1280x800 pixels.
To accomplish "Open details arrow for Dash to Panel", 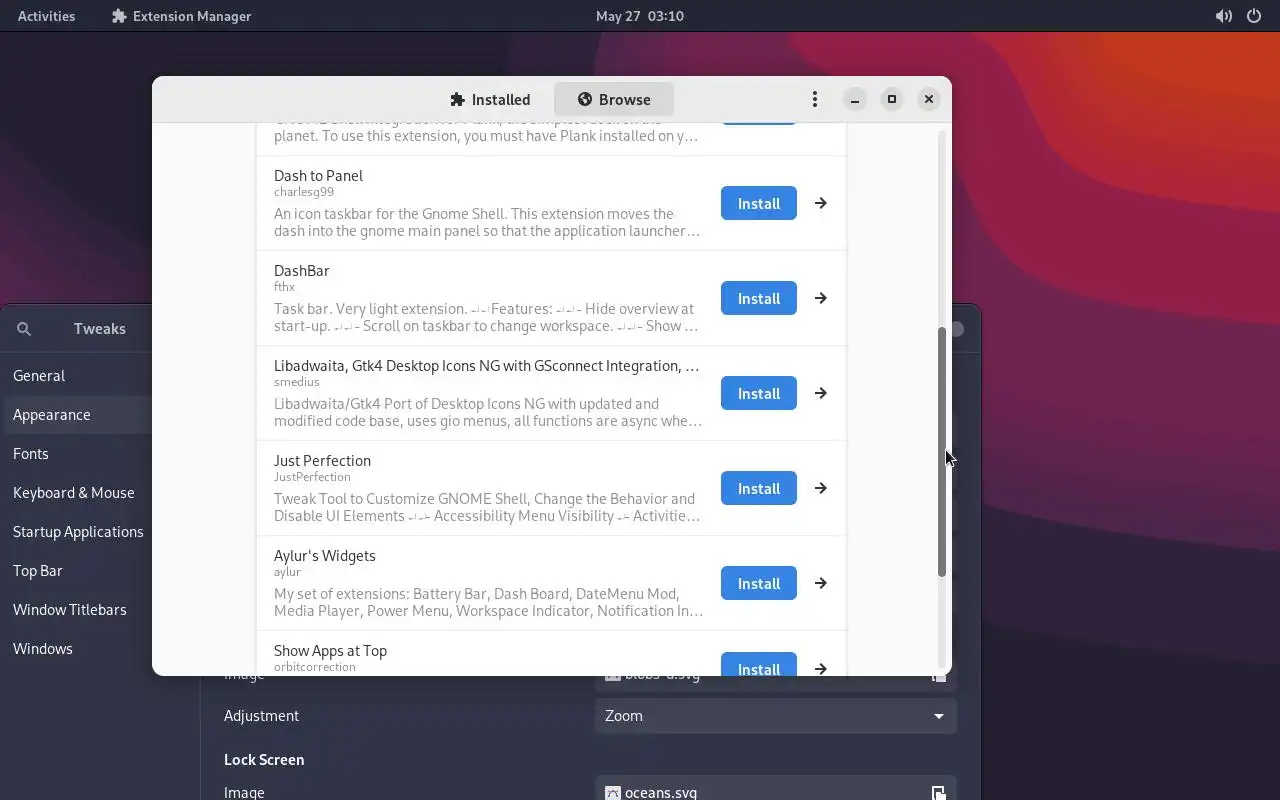I will (x=820, y=203).
